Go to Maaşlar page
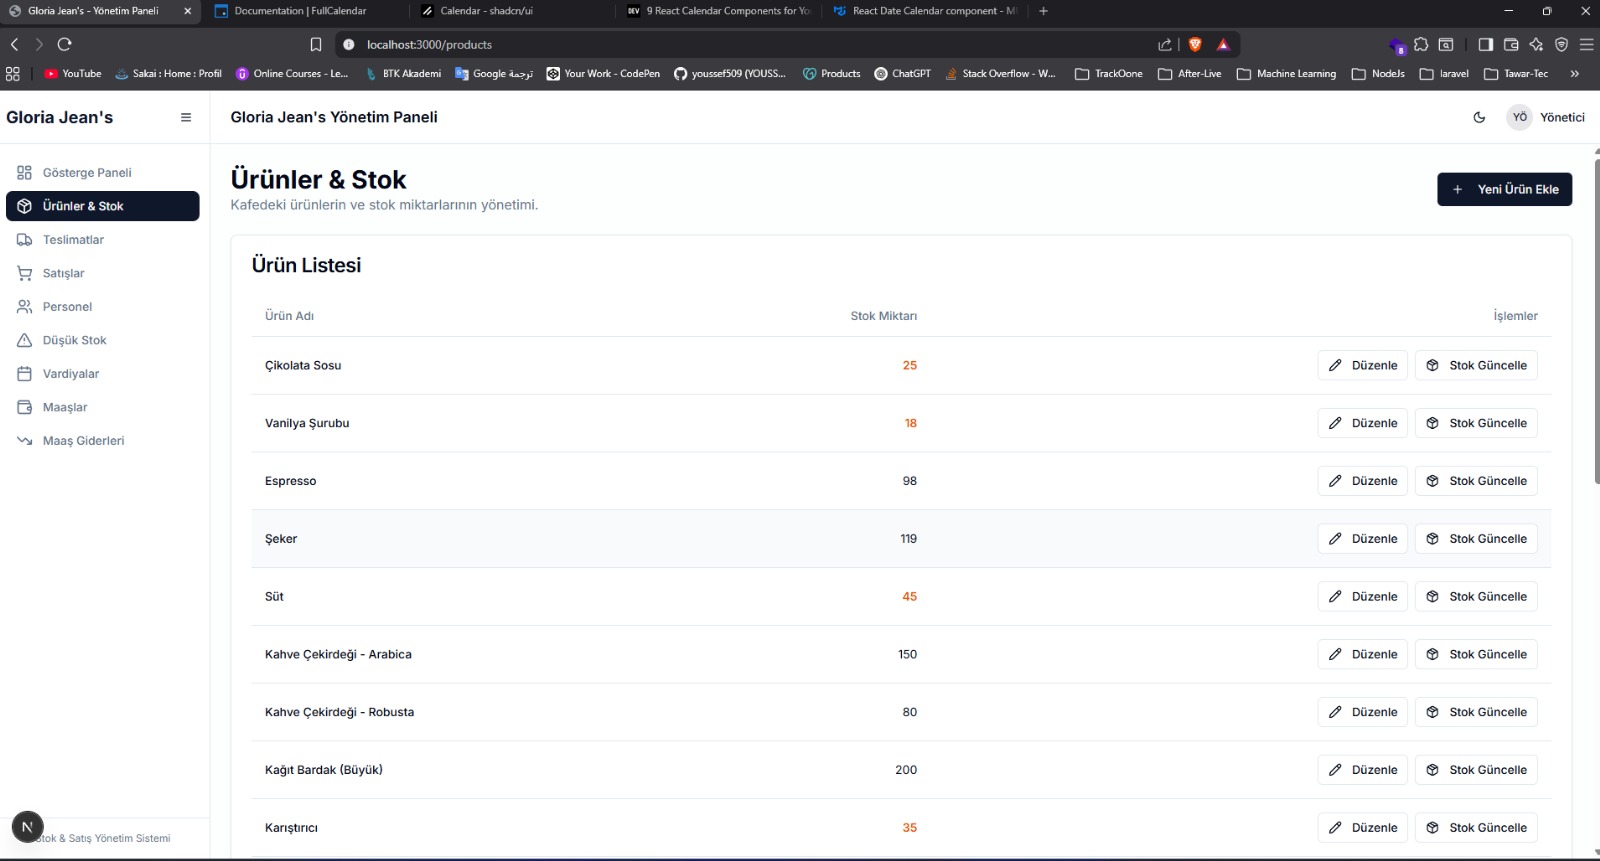Screen dimensions: 1600x861 pyautogui.click(x=103, y=407)
